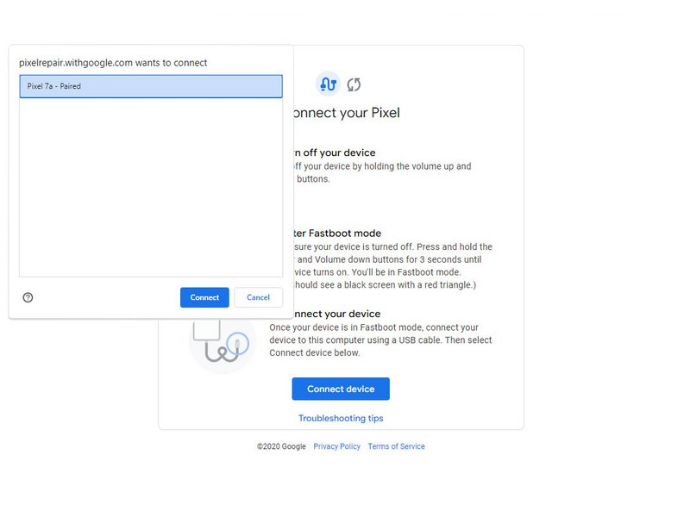This screenshot has height=517, width=690.
Task: Click the 'Turn off your device' step heading
Action: click(x=334, y=153)
